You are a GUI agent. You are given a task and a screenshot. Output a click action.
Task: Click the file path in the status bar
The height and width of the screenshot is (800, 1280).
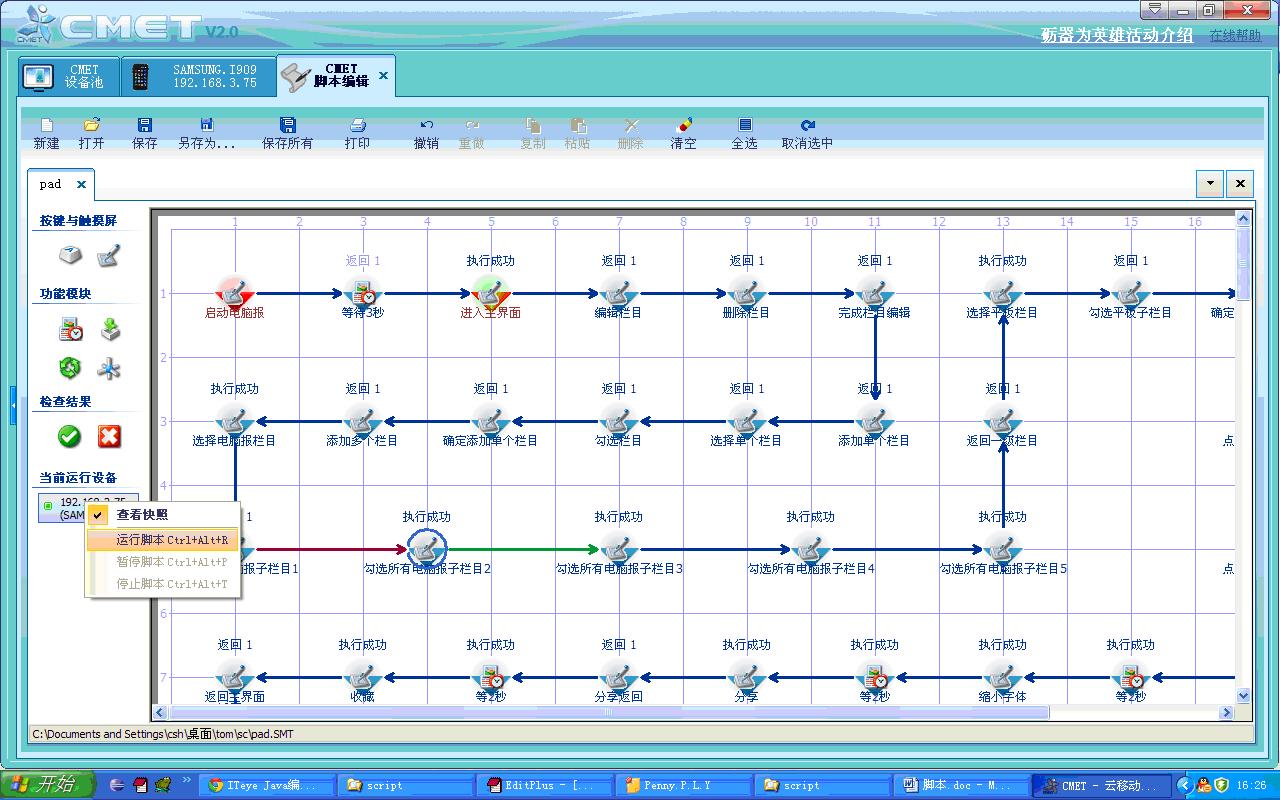point(163,734)
